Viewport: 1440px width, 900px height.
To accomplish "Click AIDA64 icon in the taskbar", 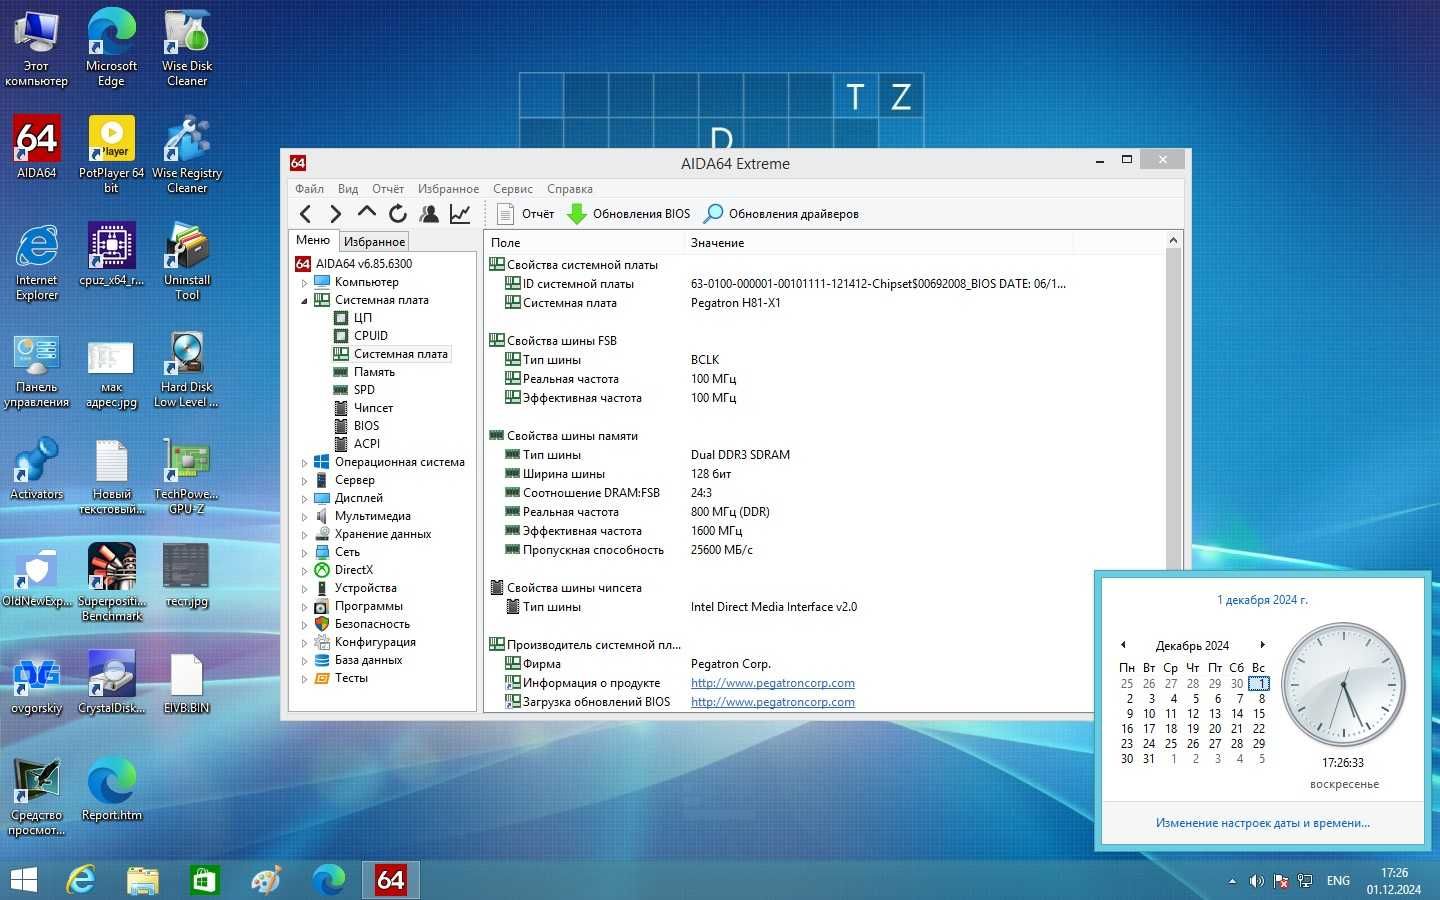I will point(391,880).
